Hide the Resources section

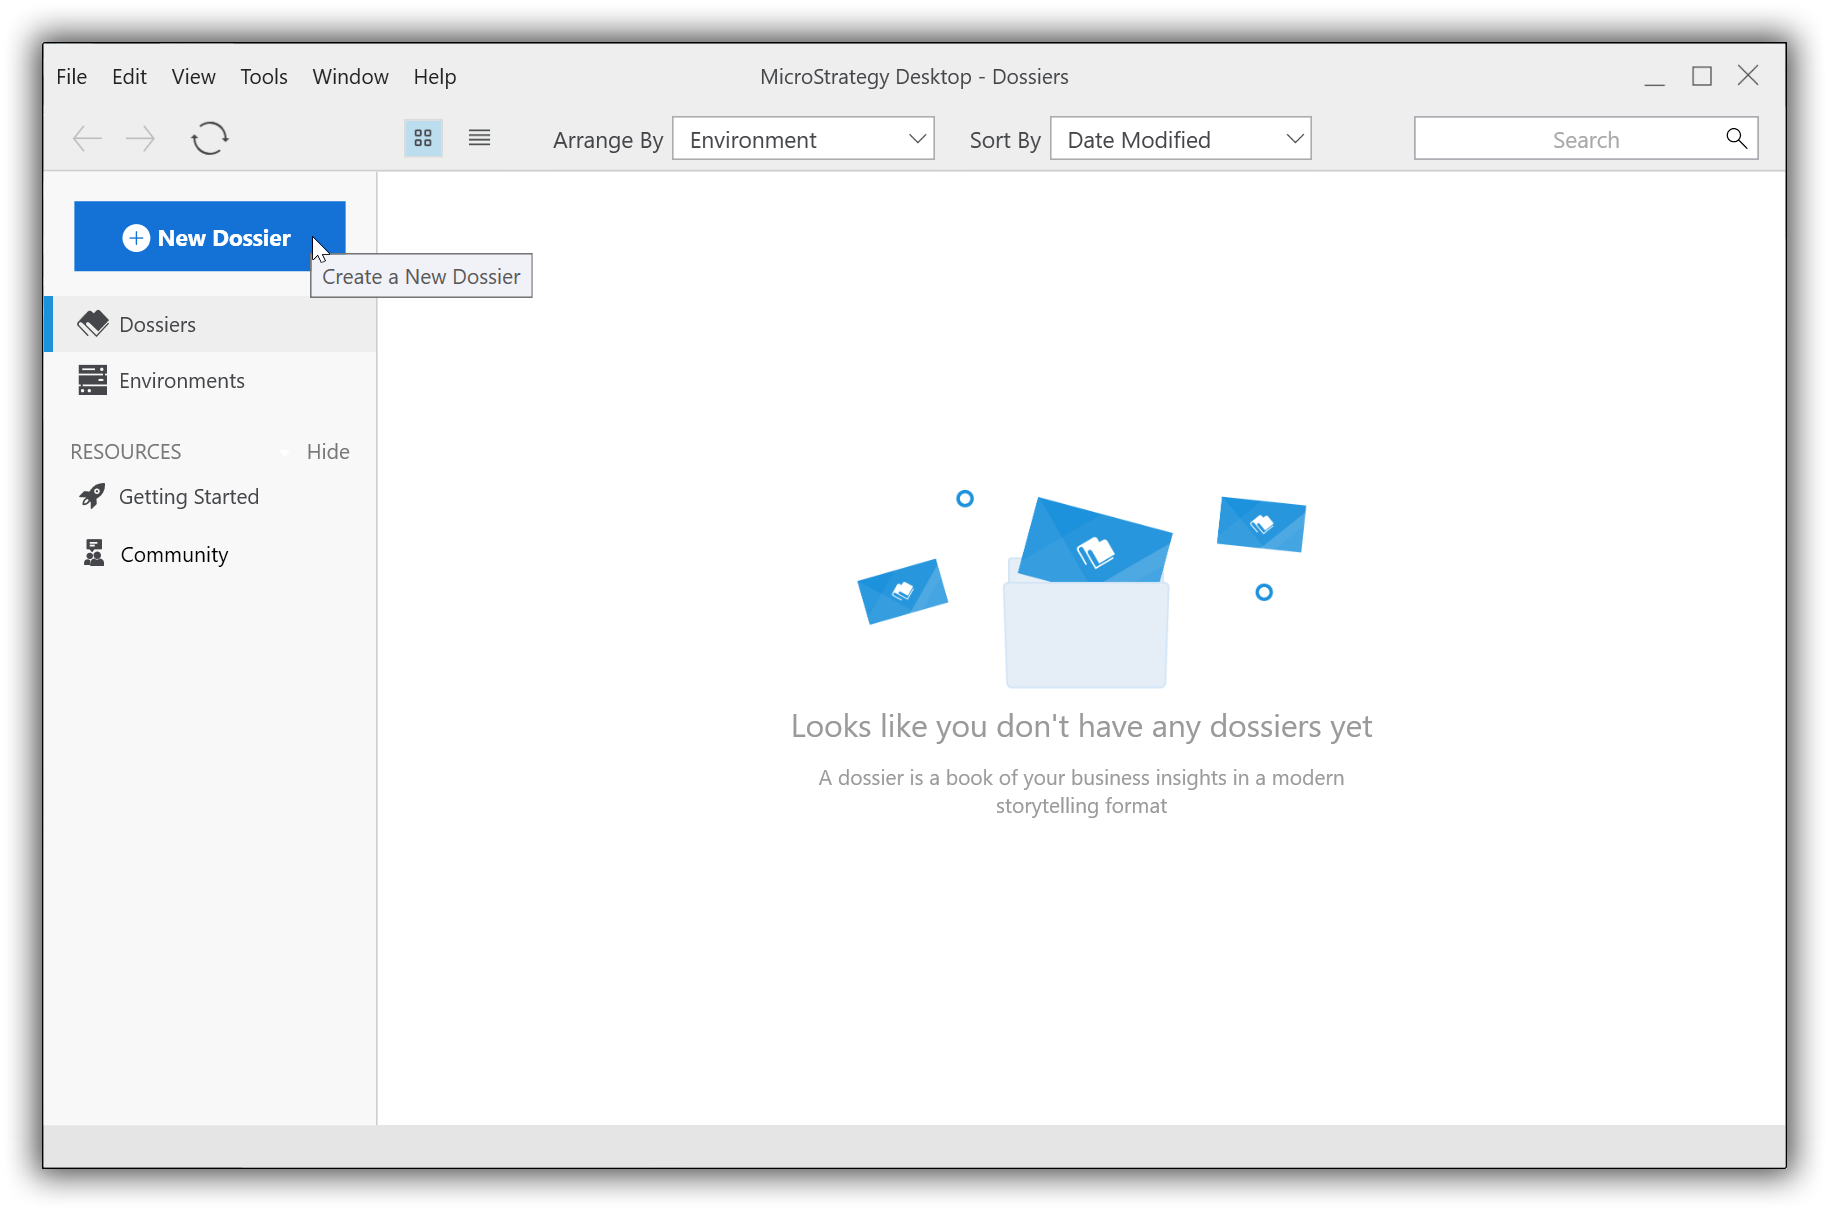coord(327,452)
